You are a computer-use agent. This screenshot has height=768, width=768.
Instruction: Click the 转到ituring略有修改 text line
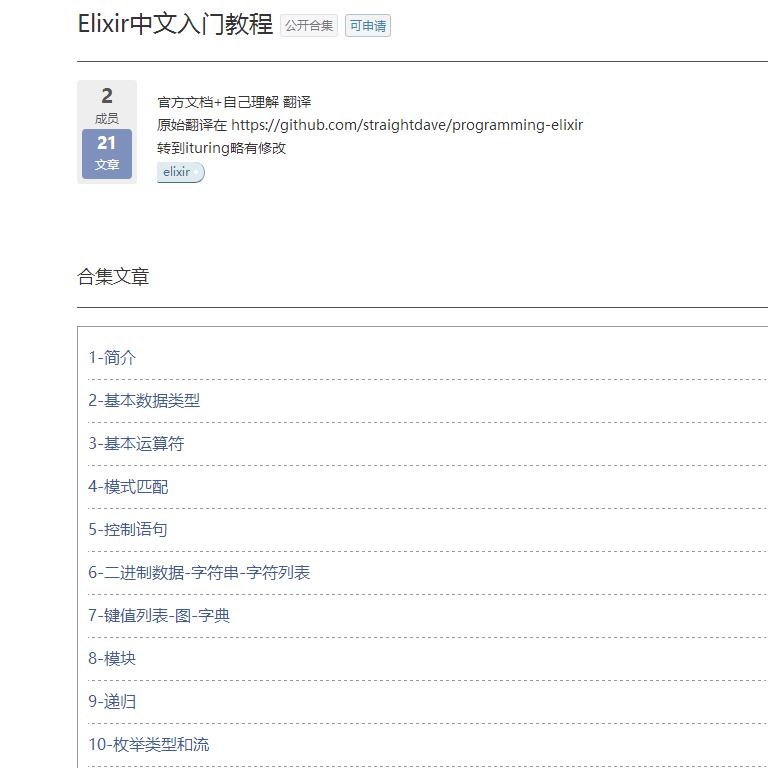(222, 148)
